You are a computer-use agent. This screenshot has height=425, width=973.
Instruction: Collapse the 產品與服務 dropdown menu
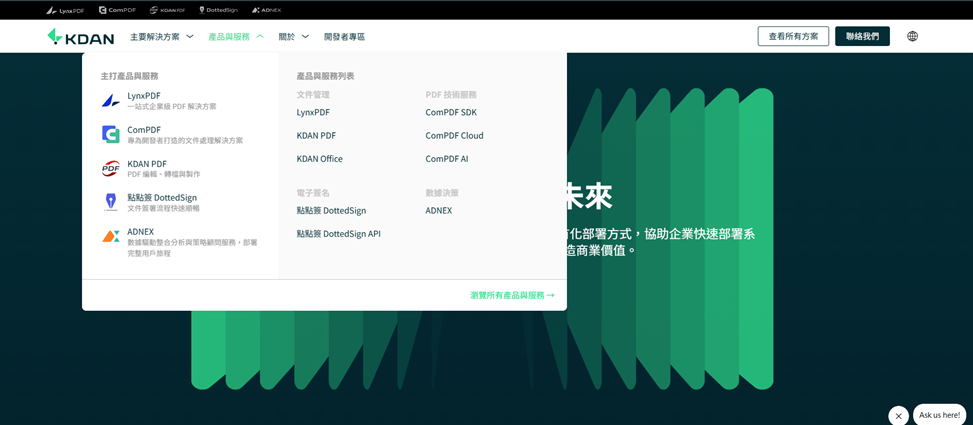pyautogui.click(x=235, y=37)
